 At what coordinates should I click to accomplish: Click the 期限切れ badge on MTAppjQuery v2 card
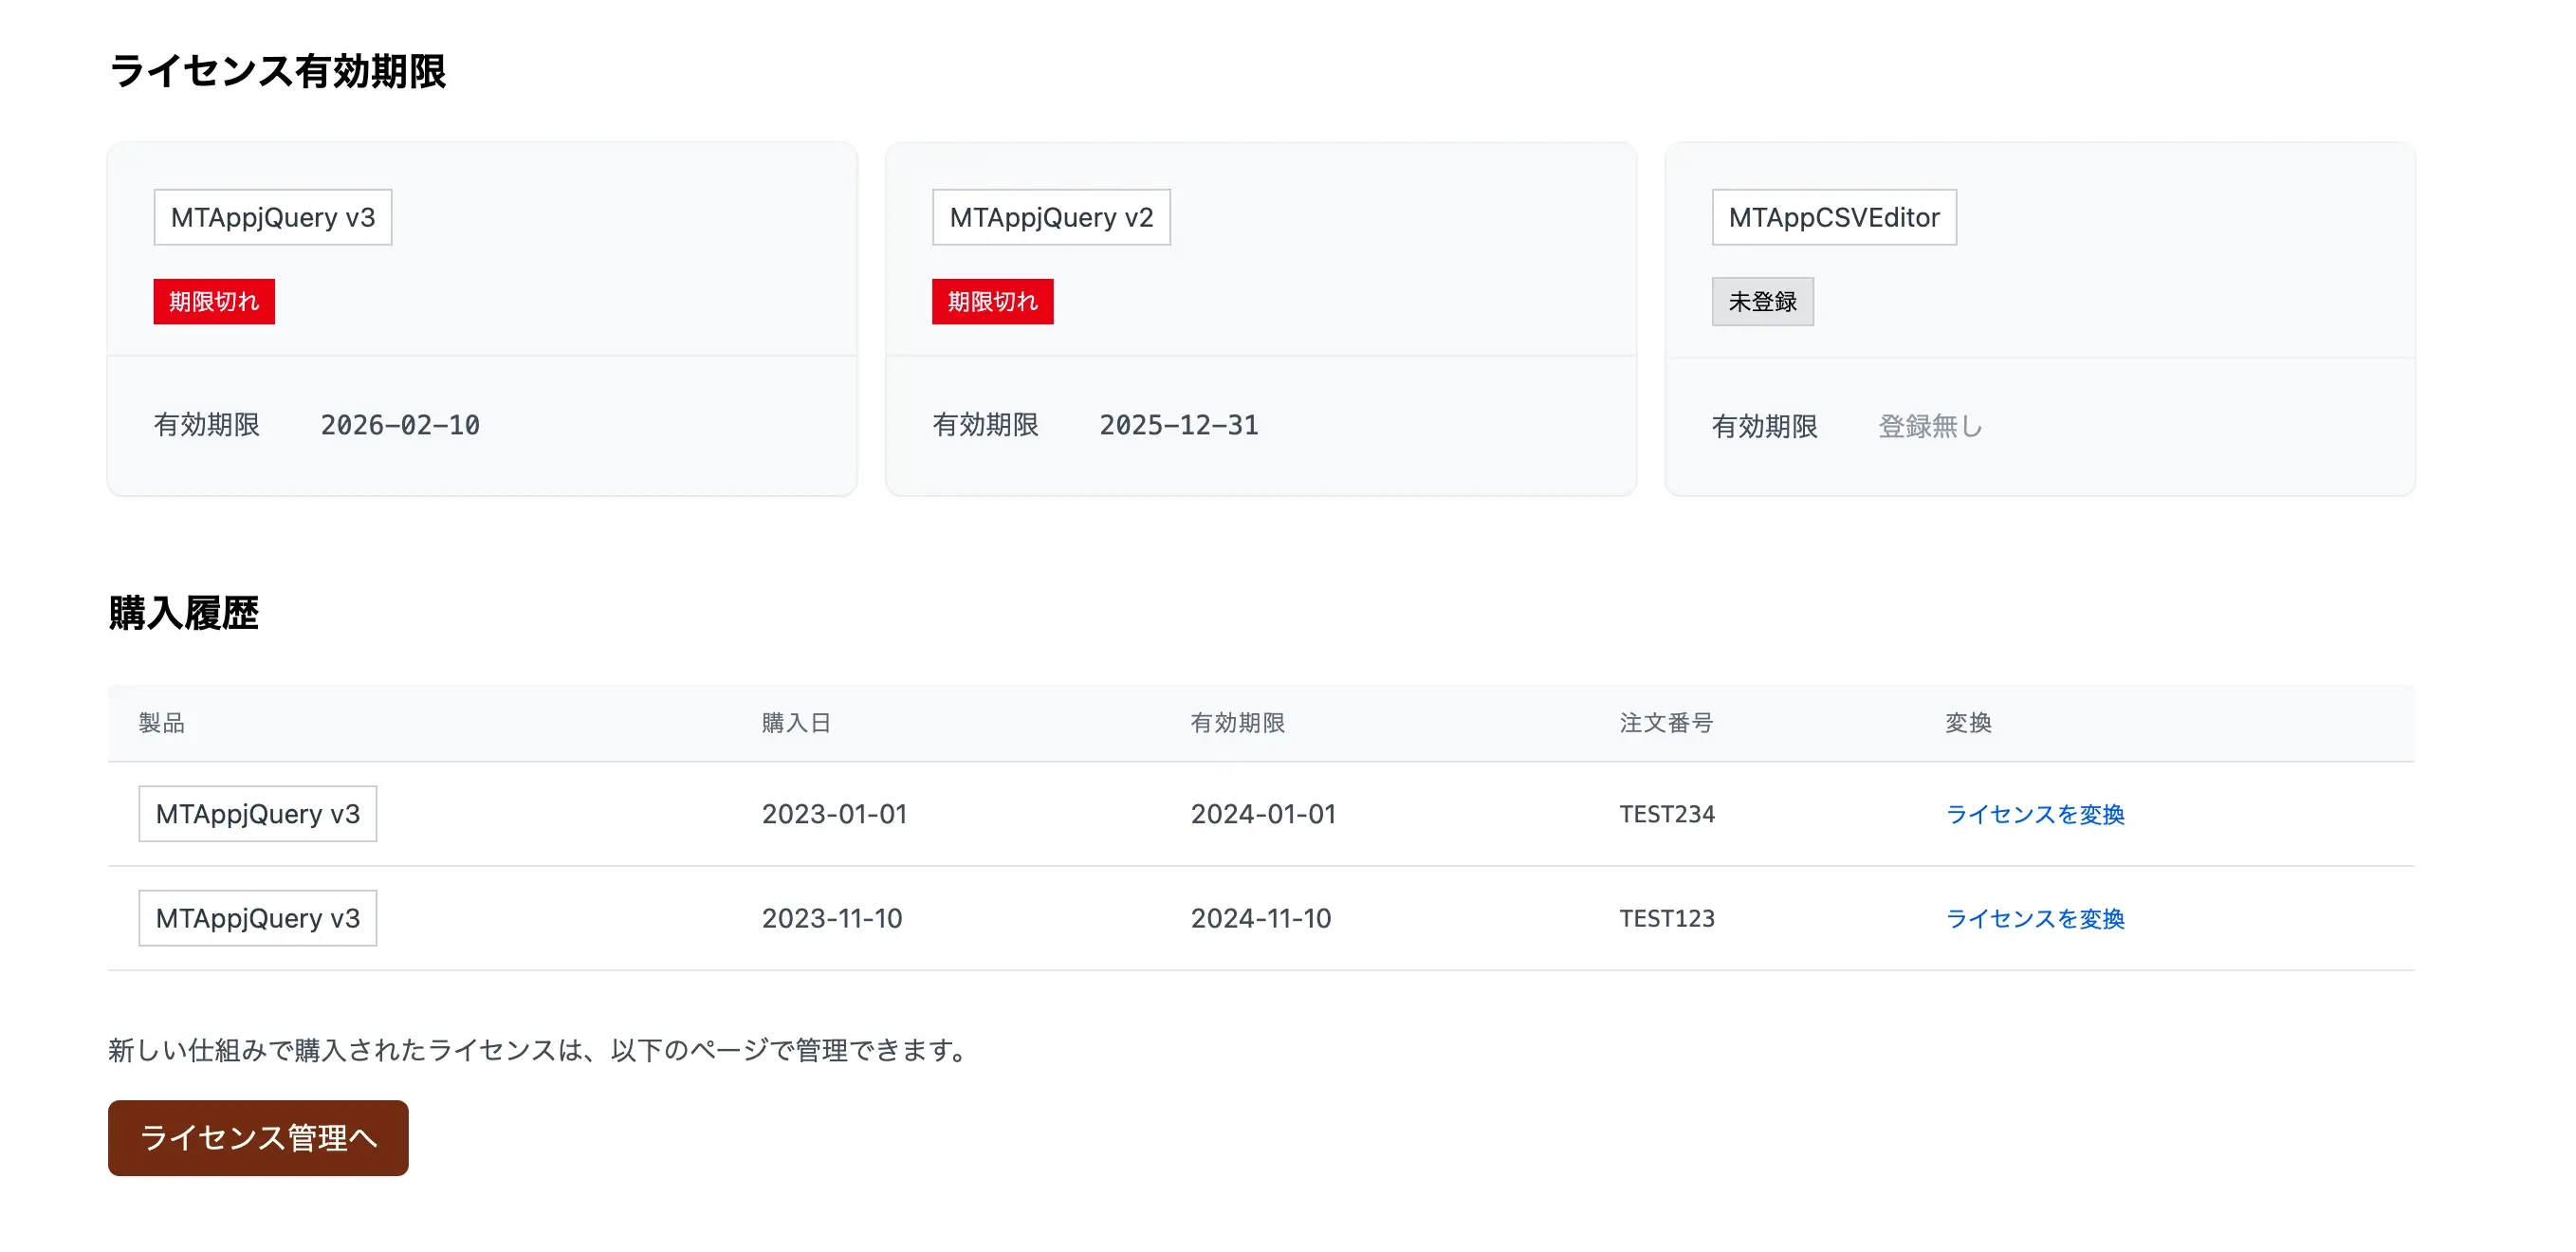992,301
